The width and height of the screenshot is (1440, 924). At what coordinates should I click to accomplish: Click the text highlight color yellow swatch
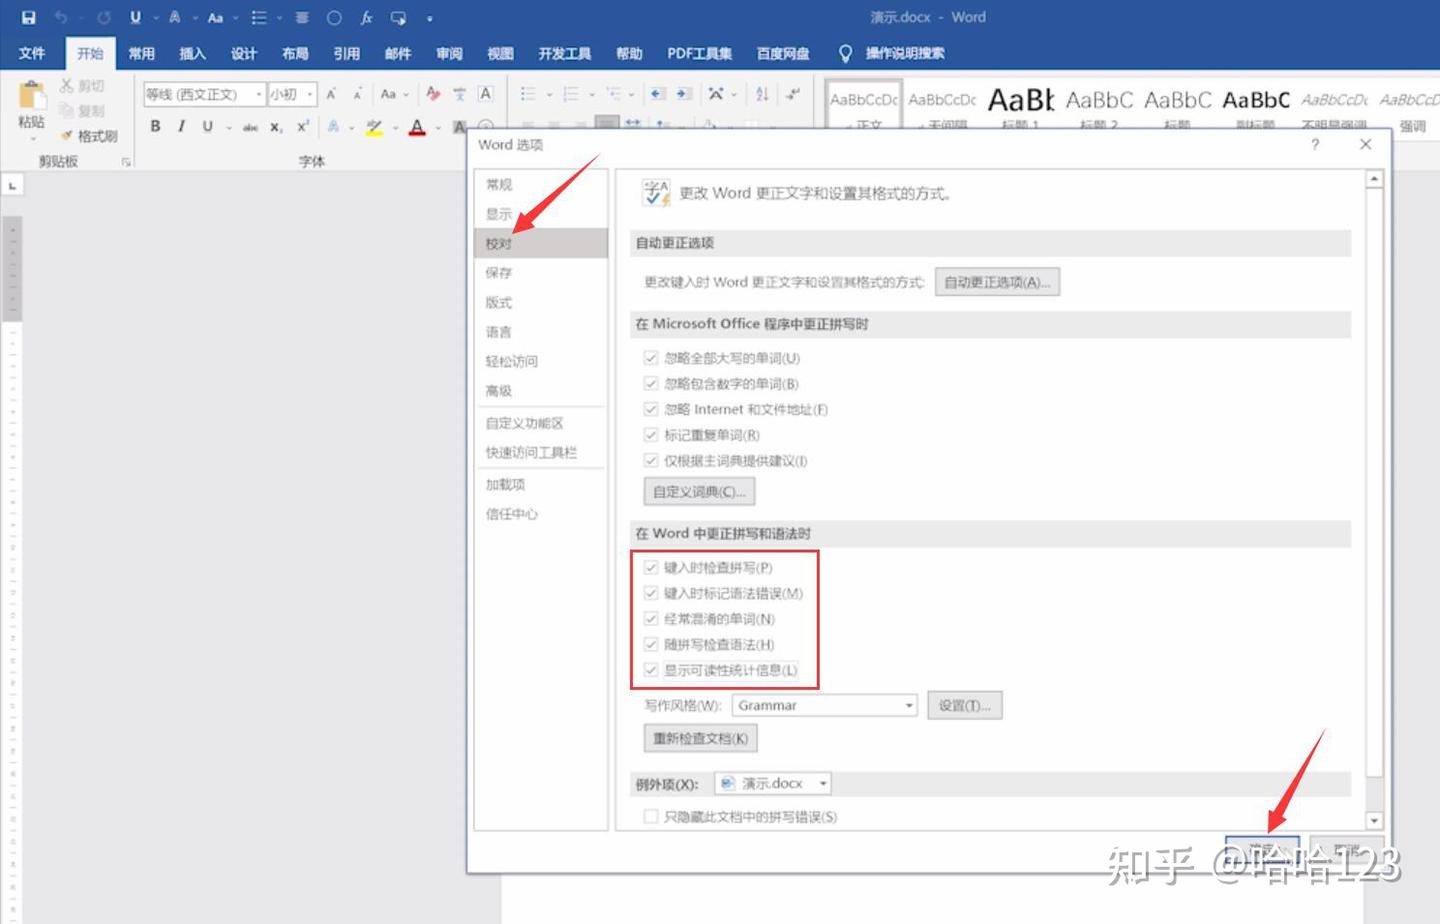click(374, 127)
